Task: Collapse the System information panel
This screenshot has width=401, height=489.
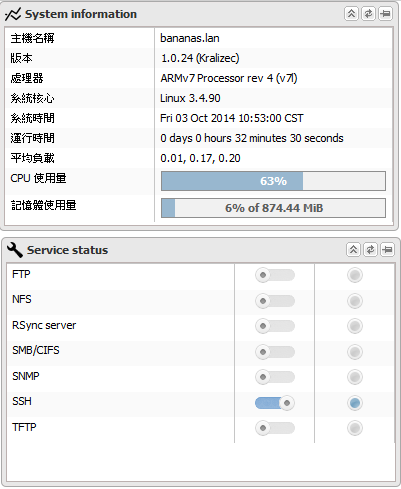Action: (x=351, y=14)
